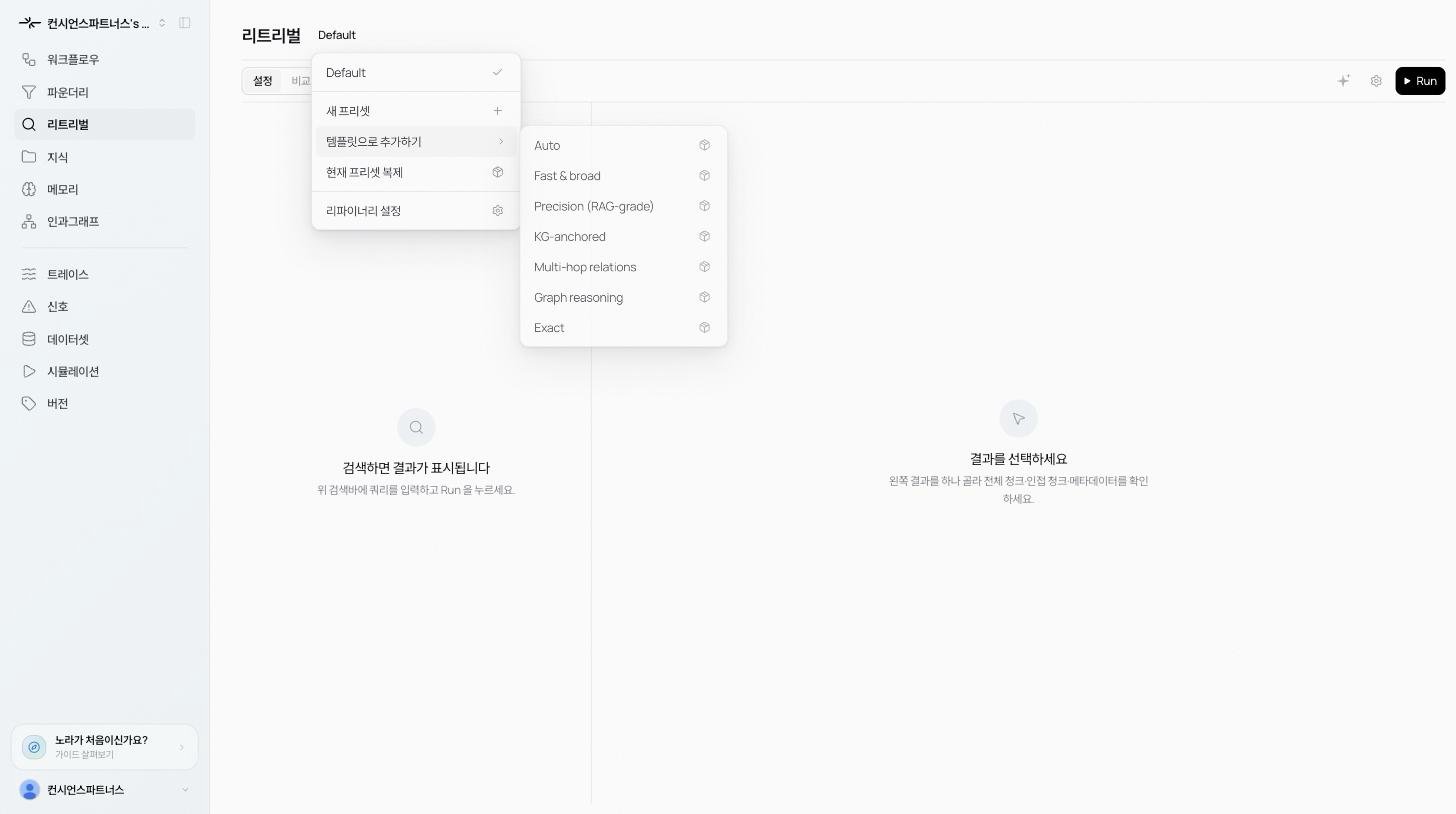Viewport: 1456px width, 814px height.
Task: Close the Default preset dropdown in header
Action: coord(337,35)
